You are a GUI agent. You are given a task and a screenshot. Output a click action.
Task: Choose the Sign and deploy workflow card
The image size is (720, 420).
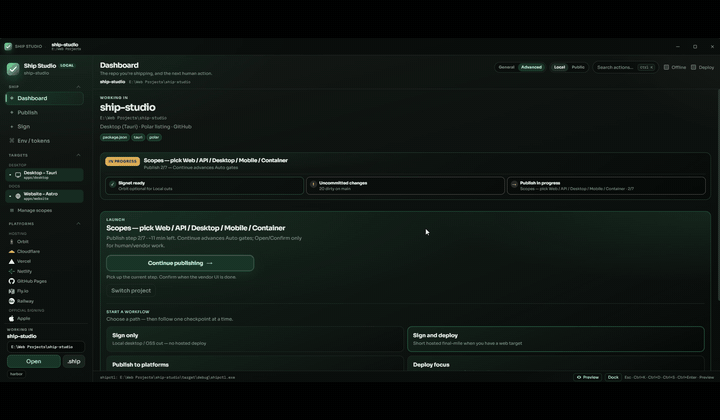coord(556,339)
